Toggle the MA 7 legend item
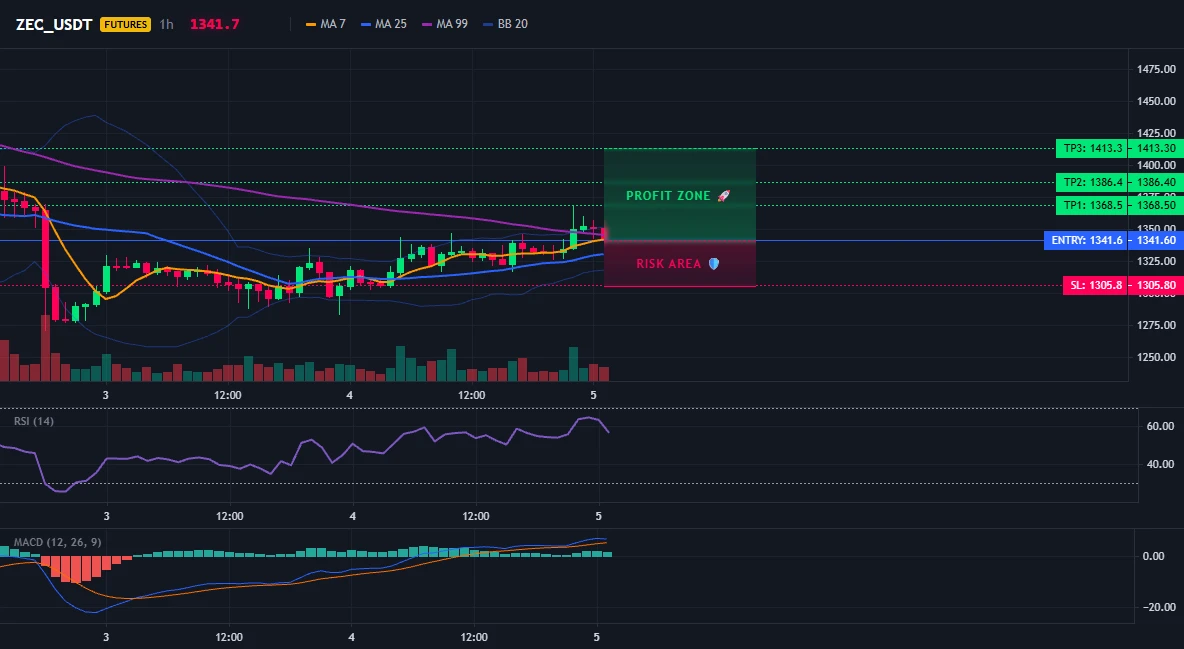This screenshot has width=1184, height=649. coord(325,24)
